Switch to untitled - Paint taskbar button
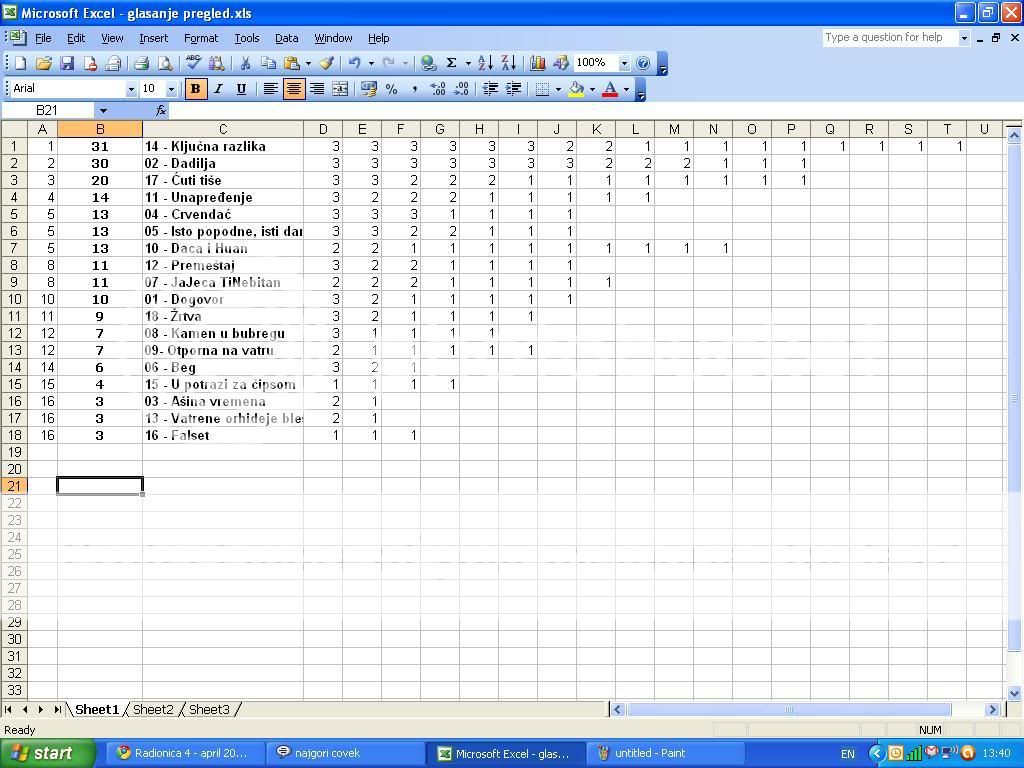The height and width of the screenshot is (768, 1024). pos(649,753)
